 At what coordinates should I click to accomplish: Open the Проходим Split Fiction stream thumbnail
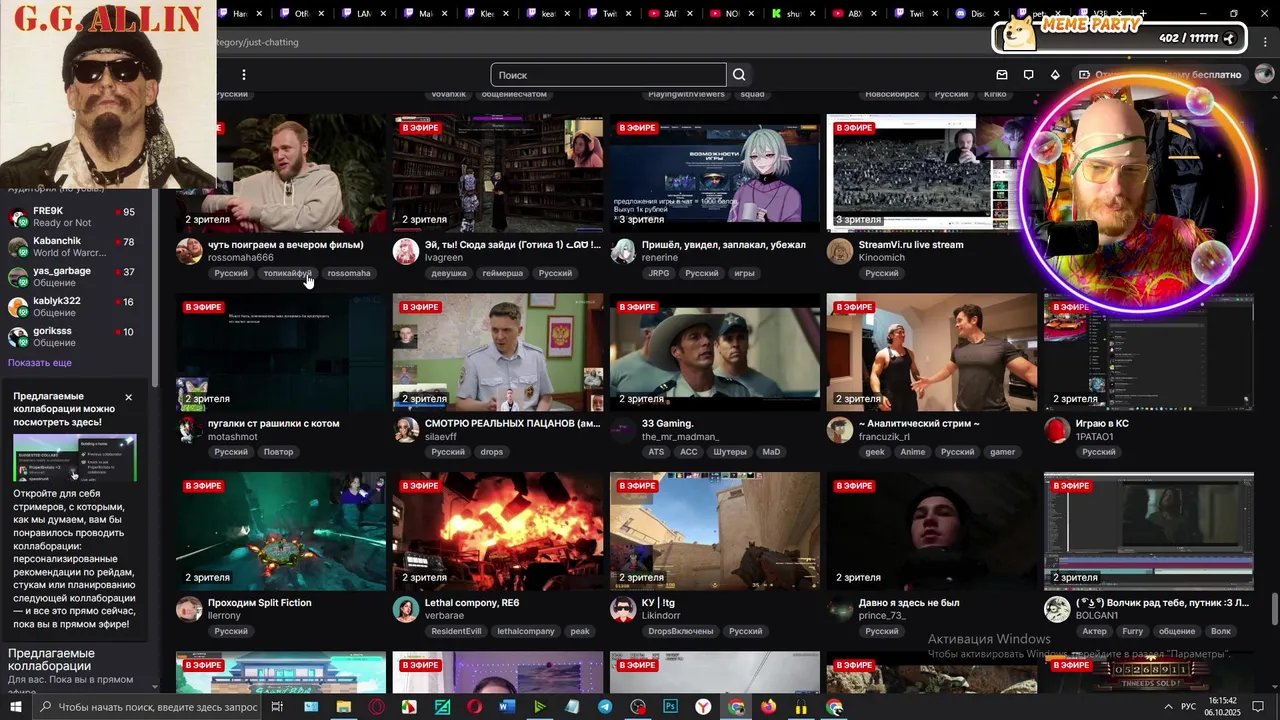[281, 531]
